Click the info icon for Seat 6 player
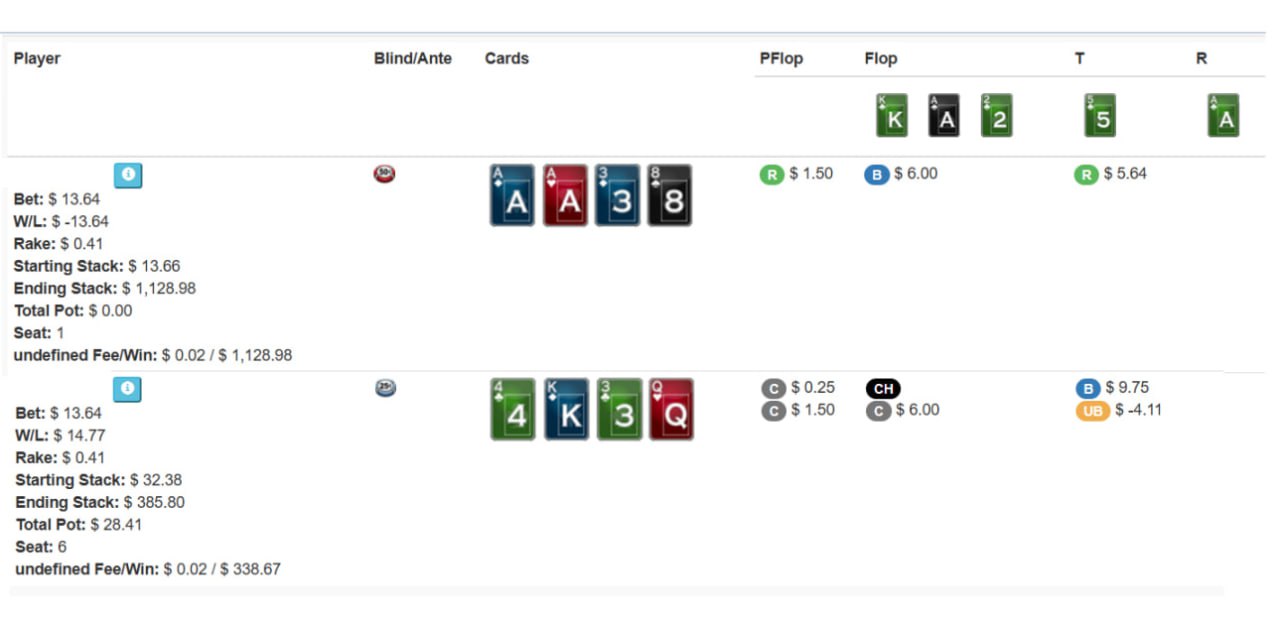Viewport: 1280px width, 622px height. 128,389
